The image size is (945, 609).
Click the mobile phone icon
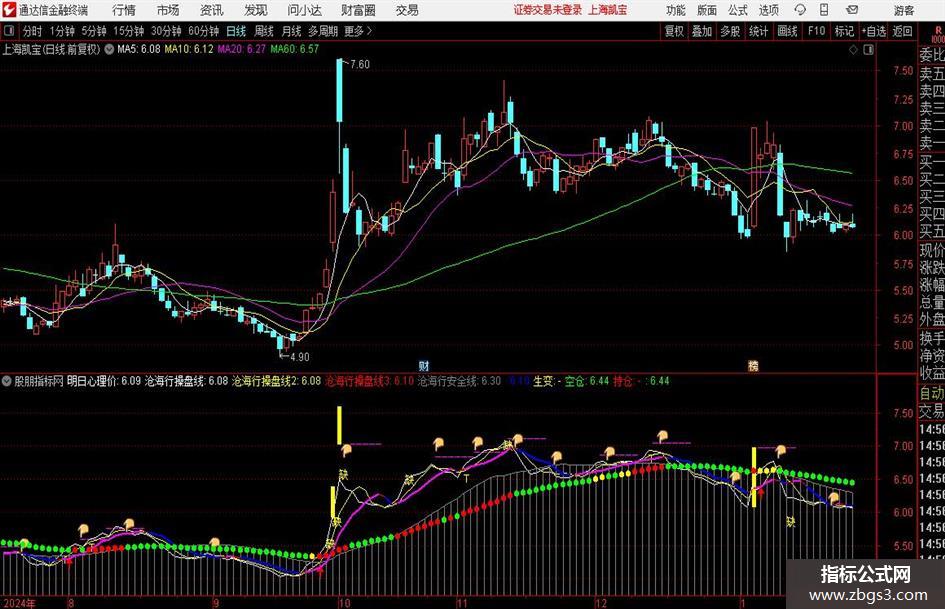click(x=824, y=10)
